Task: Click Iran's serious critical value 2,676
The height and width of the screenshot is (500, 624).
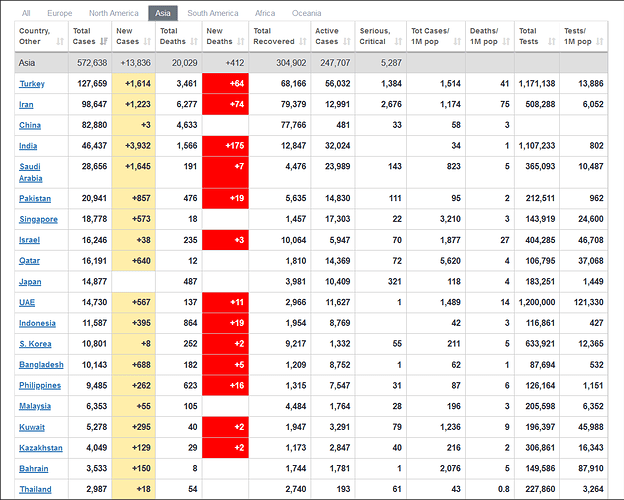Action: 391,104
